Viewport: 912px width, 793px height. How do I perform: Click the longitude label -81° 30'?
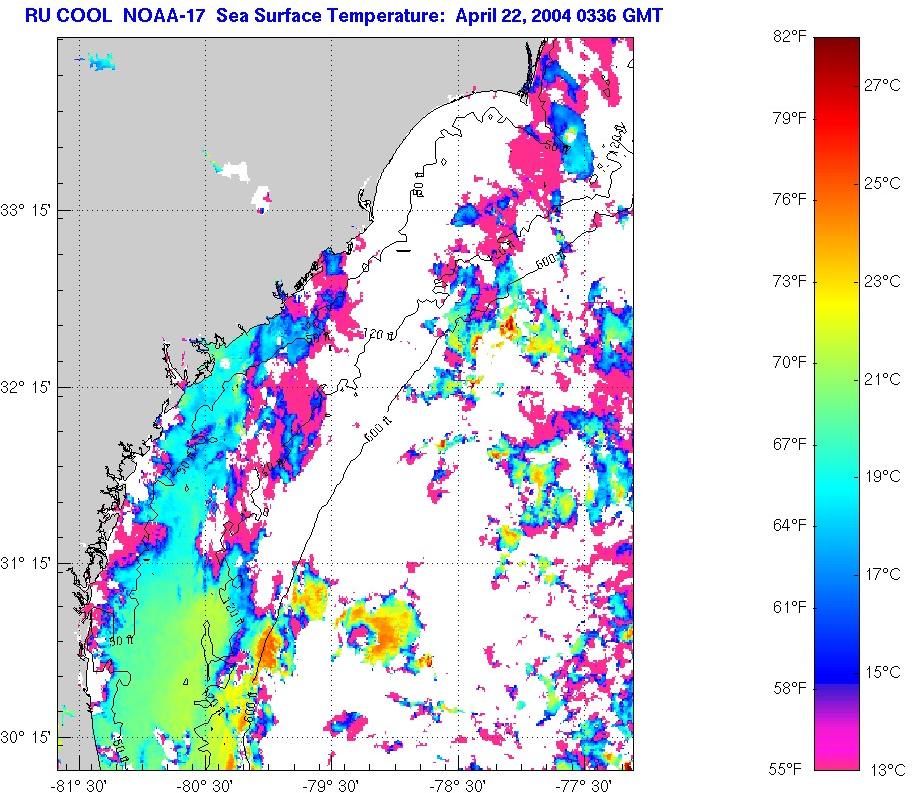pos(79,785)
